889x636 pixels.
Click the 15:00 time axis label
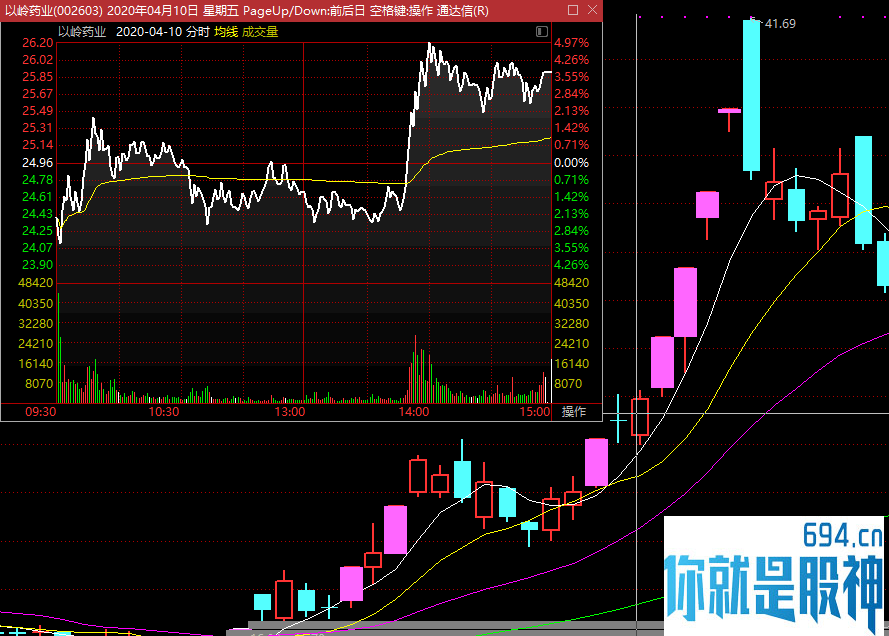535,412
